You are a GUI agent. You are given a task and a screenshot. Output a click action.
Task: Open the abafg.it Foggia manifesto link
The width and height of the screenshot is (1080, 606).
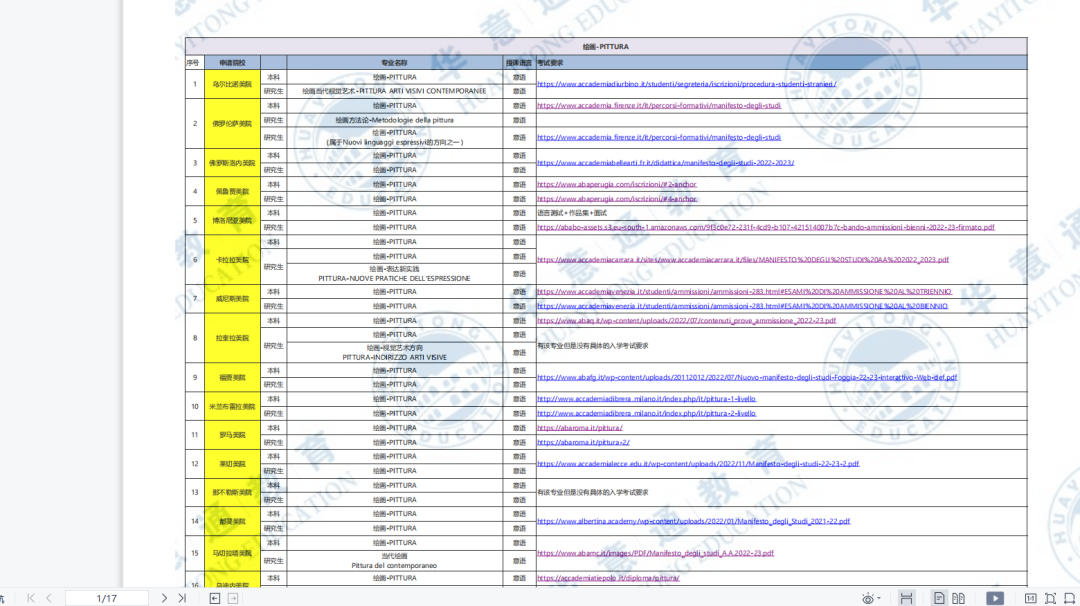click(747, 377)
